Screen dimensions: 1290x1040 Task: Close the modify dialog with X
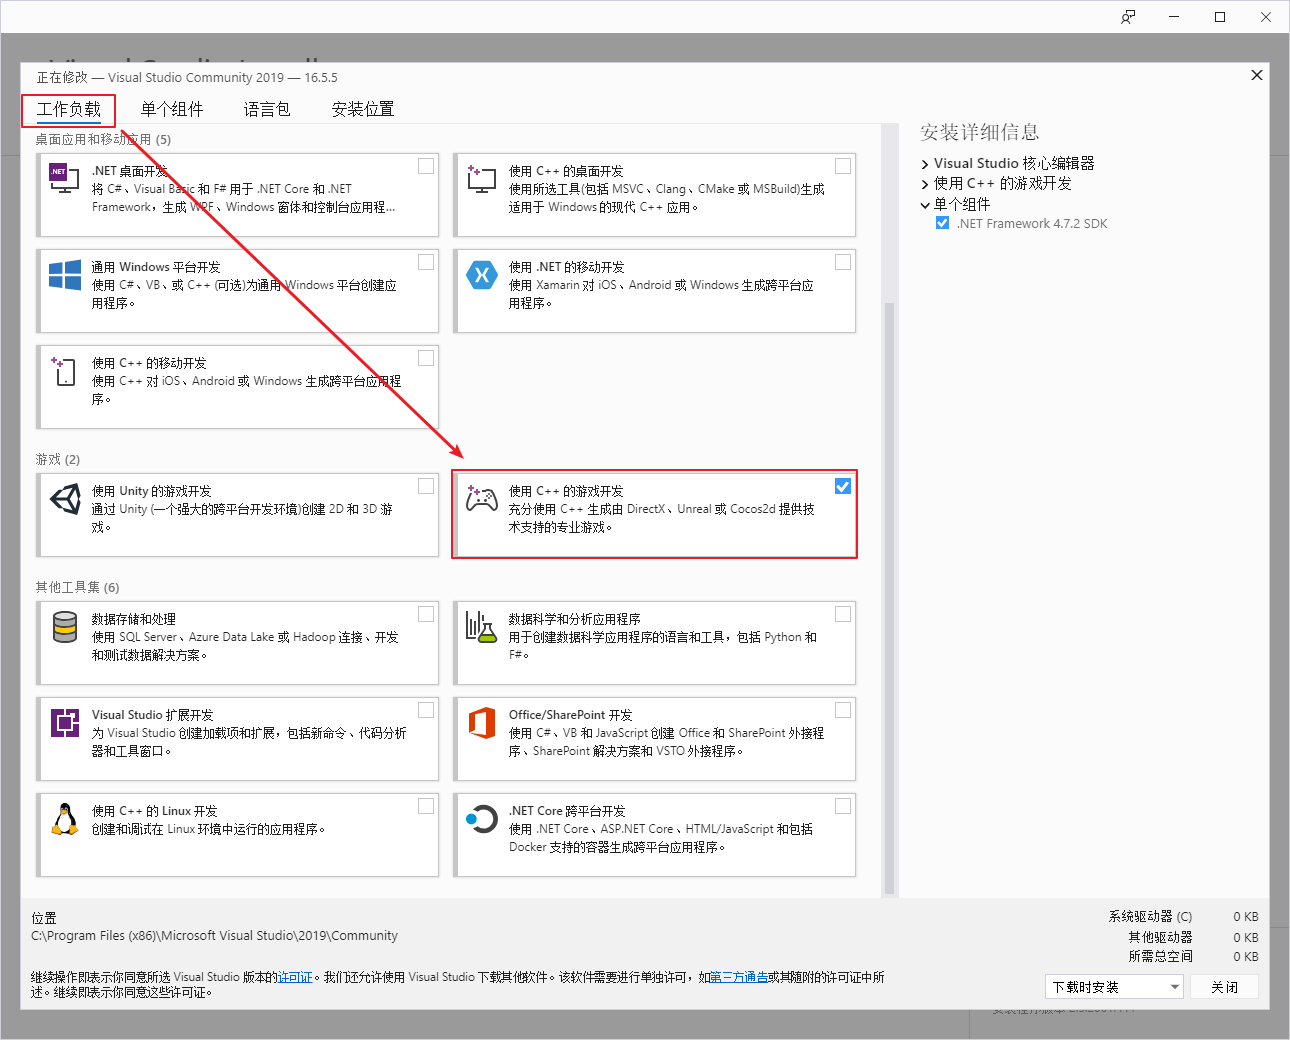pos(1257,75)
